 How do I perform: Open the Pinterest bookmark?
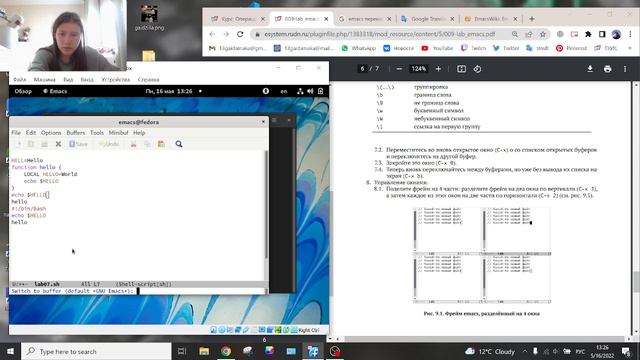571,48
